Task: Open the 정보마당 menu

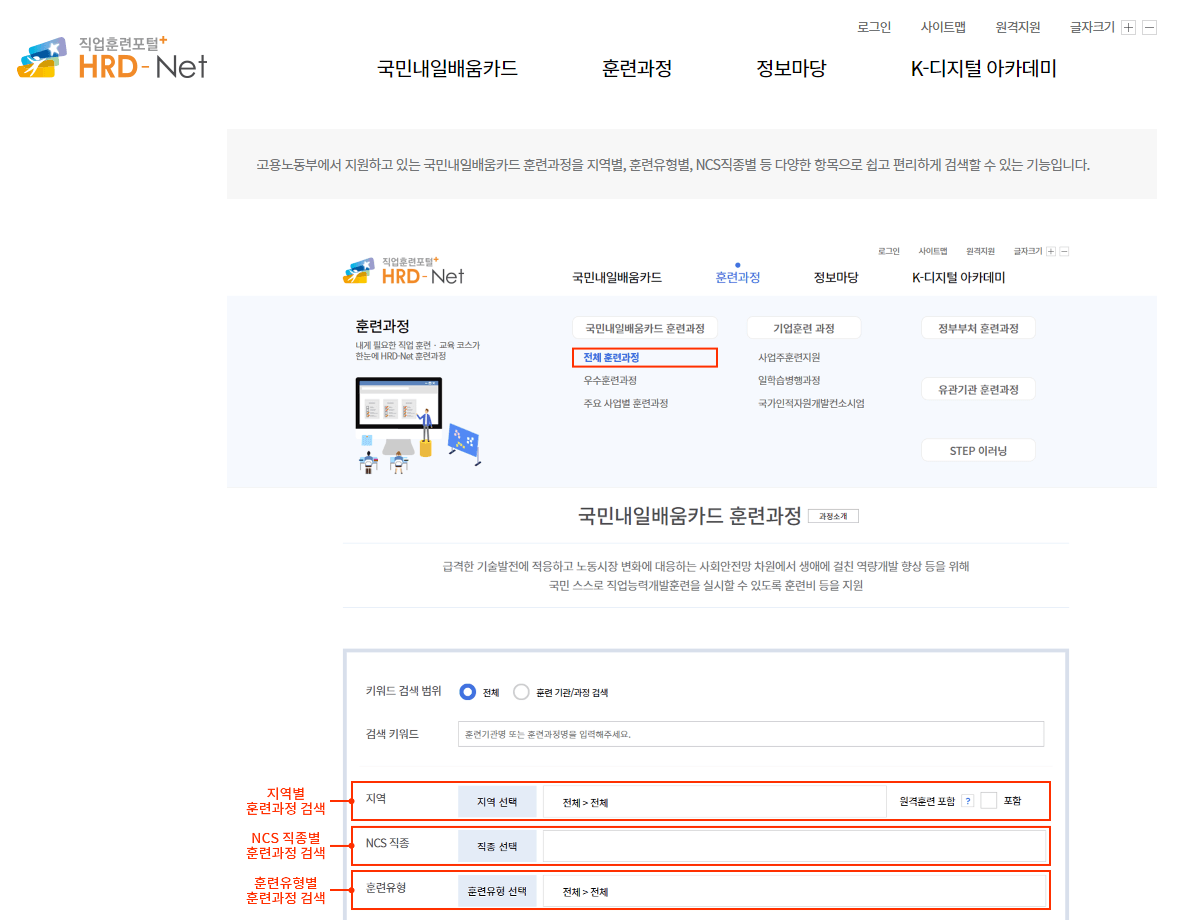Action: (791, 69)
